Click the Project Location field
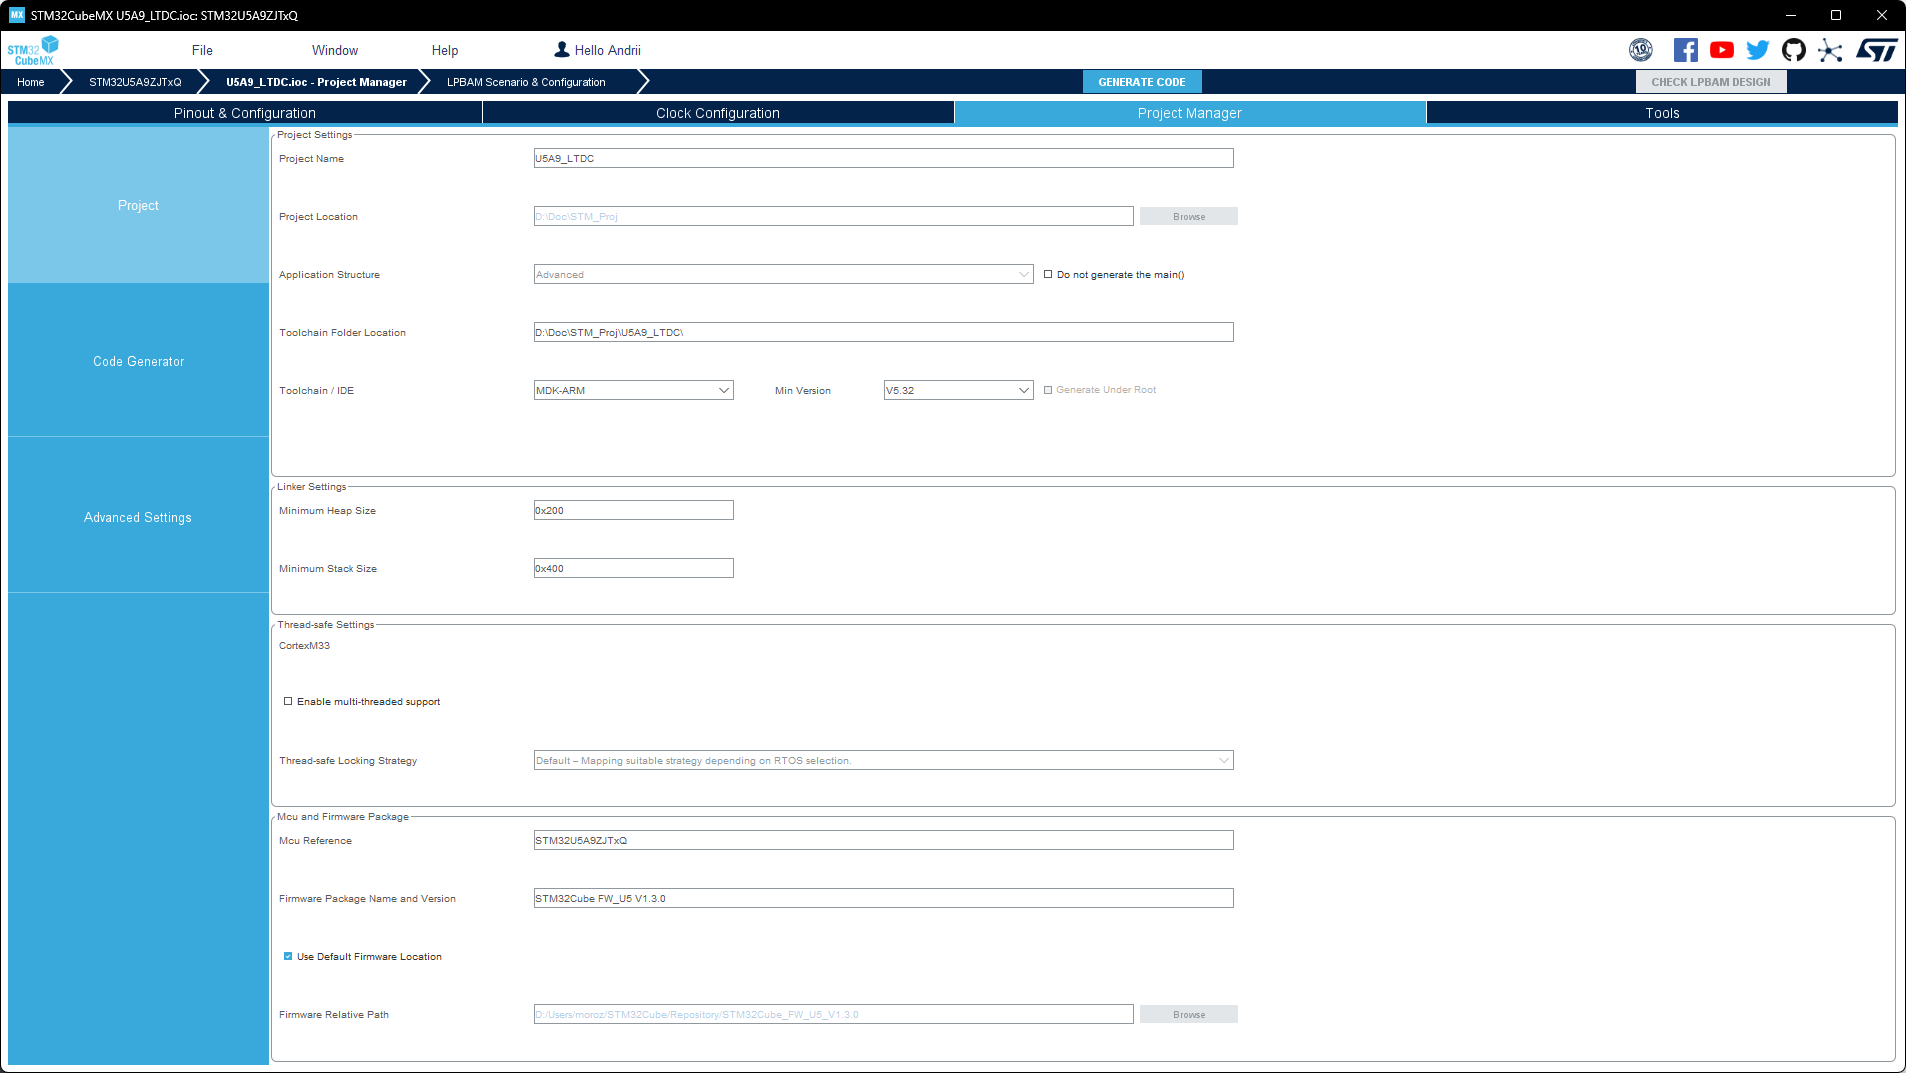The width and height of the screenshot is (1906, 1073). [833, 216]
